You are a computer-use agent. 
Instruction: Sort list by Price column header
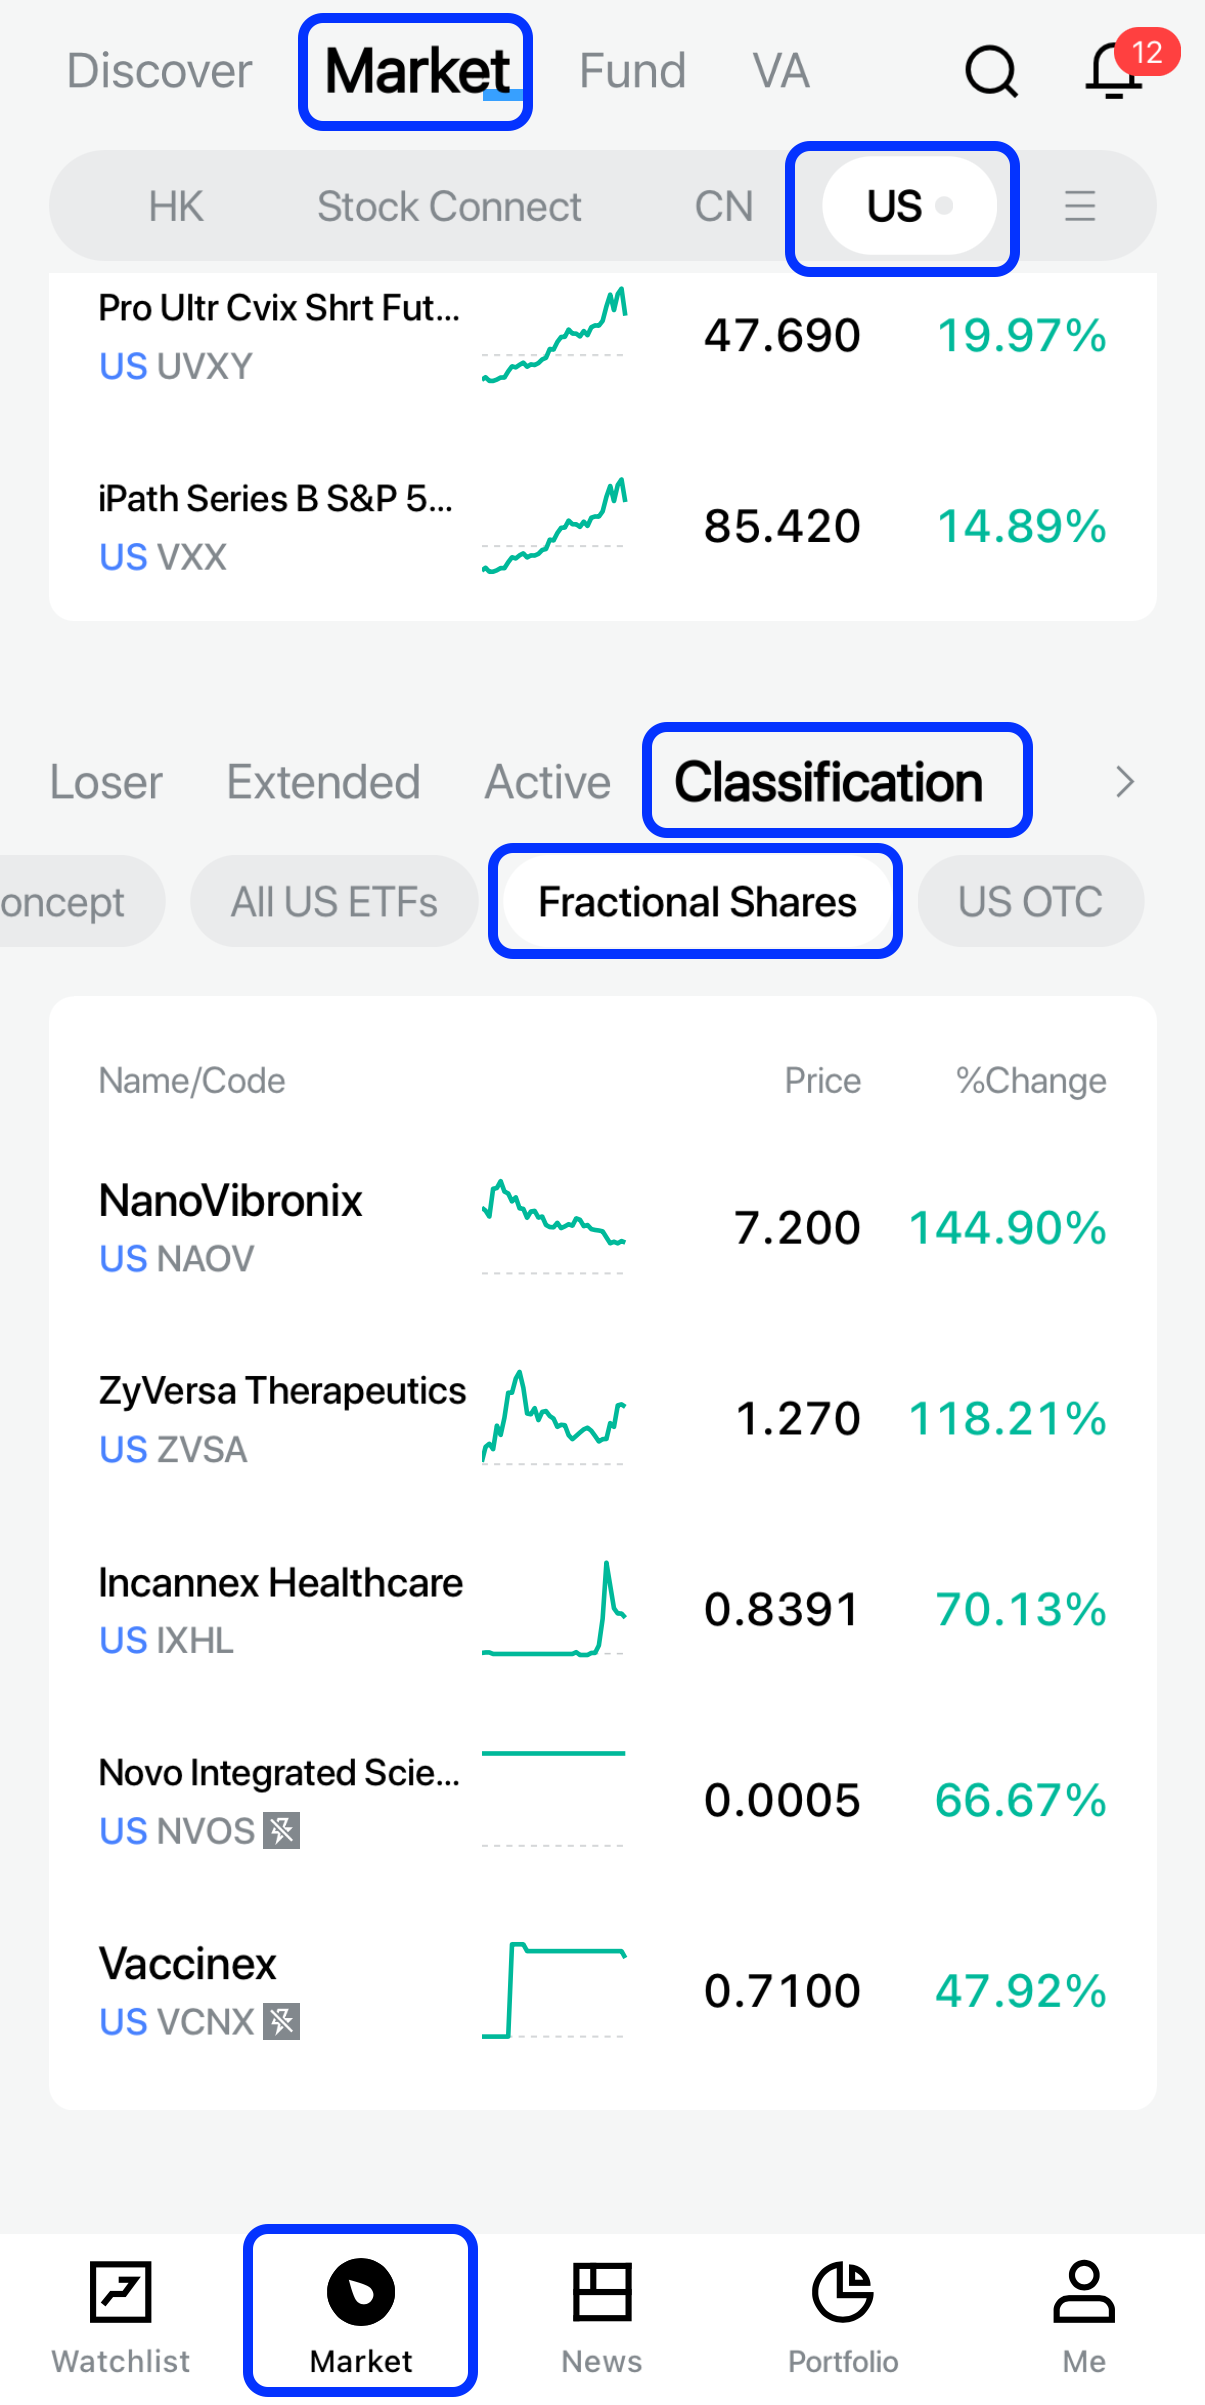click(x=822, y=1081)
